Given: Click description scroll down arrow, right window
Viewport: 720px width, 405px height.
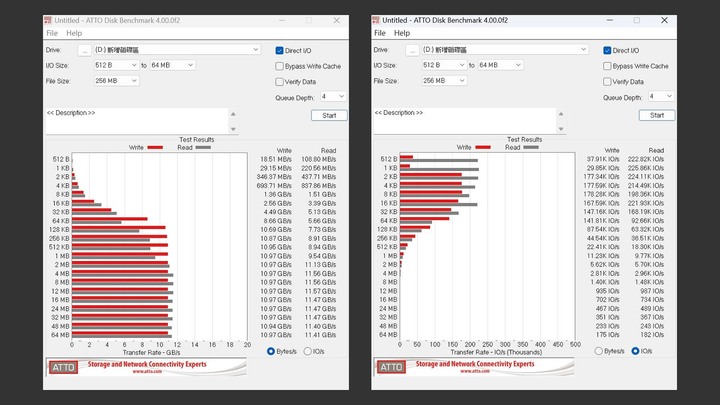Looking at the screenshot, I should [x=561, y=129].
